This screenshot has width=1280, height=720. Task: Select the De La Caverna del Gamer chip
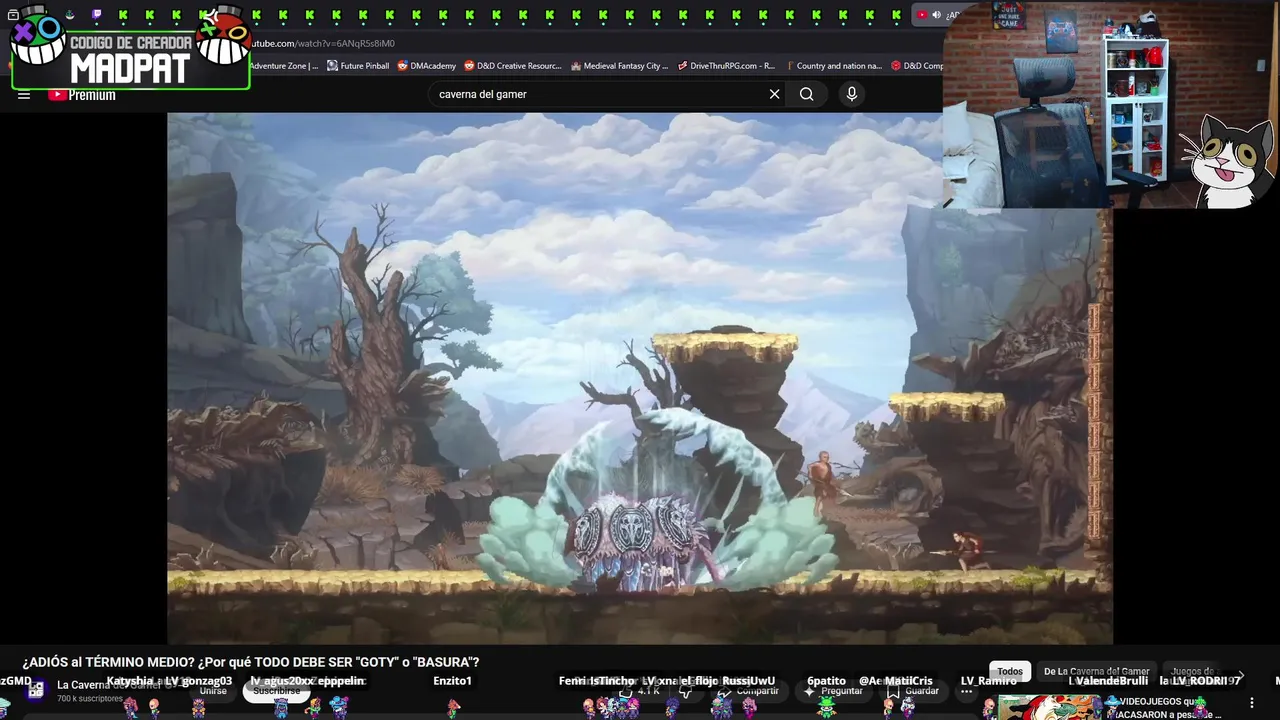pyautogui.click(x=1096, y=672)
